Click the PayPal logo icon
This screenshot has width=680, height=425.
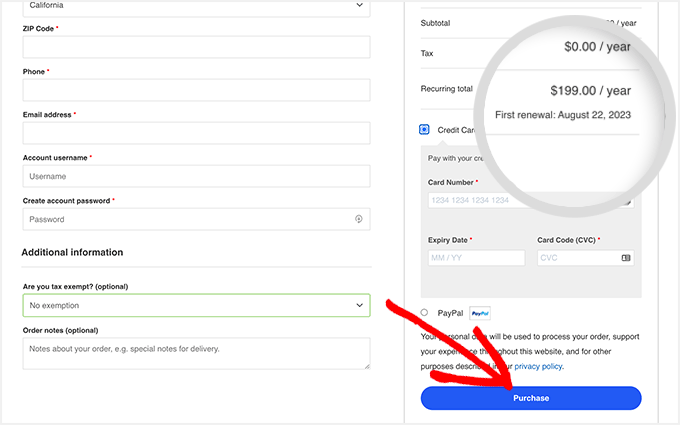pos(480,313)
